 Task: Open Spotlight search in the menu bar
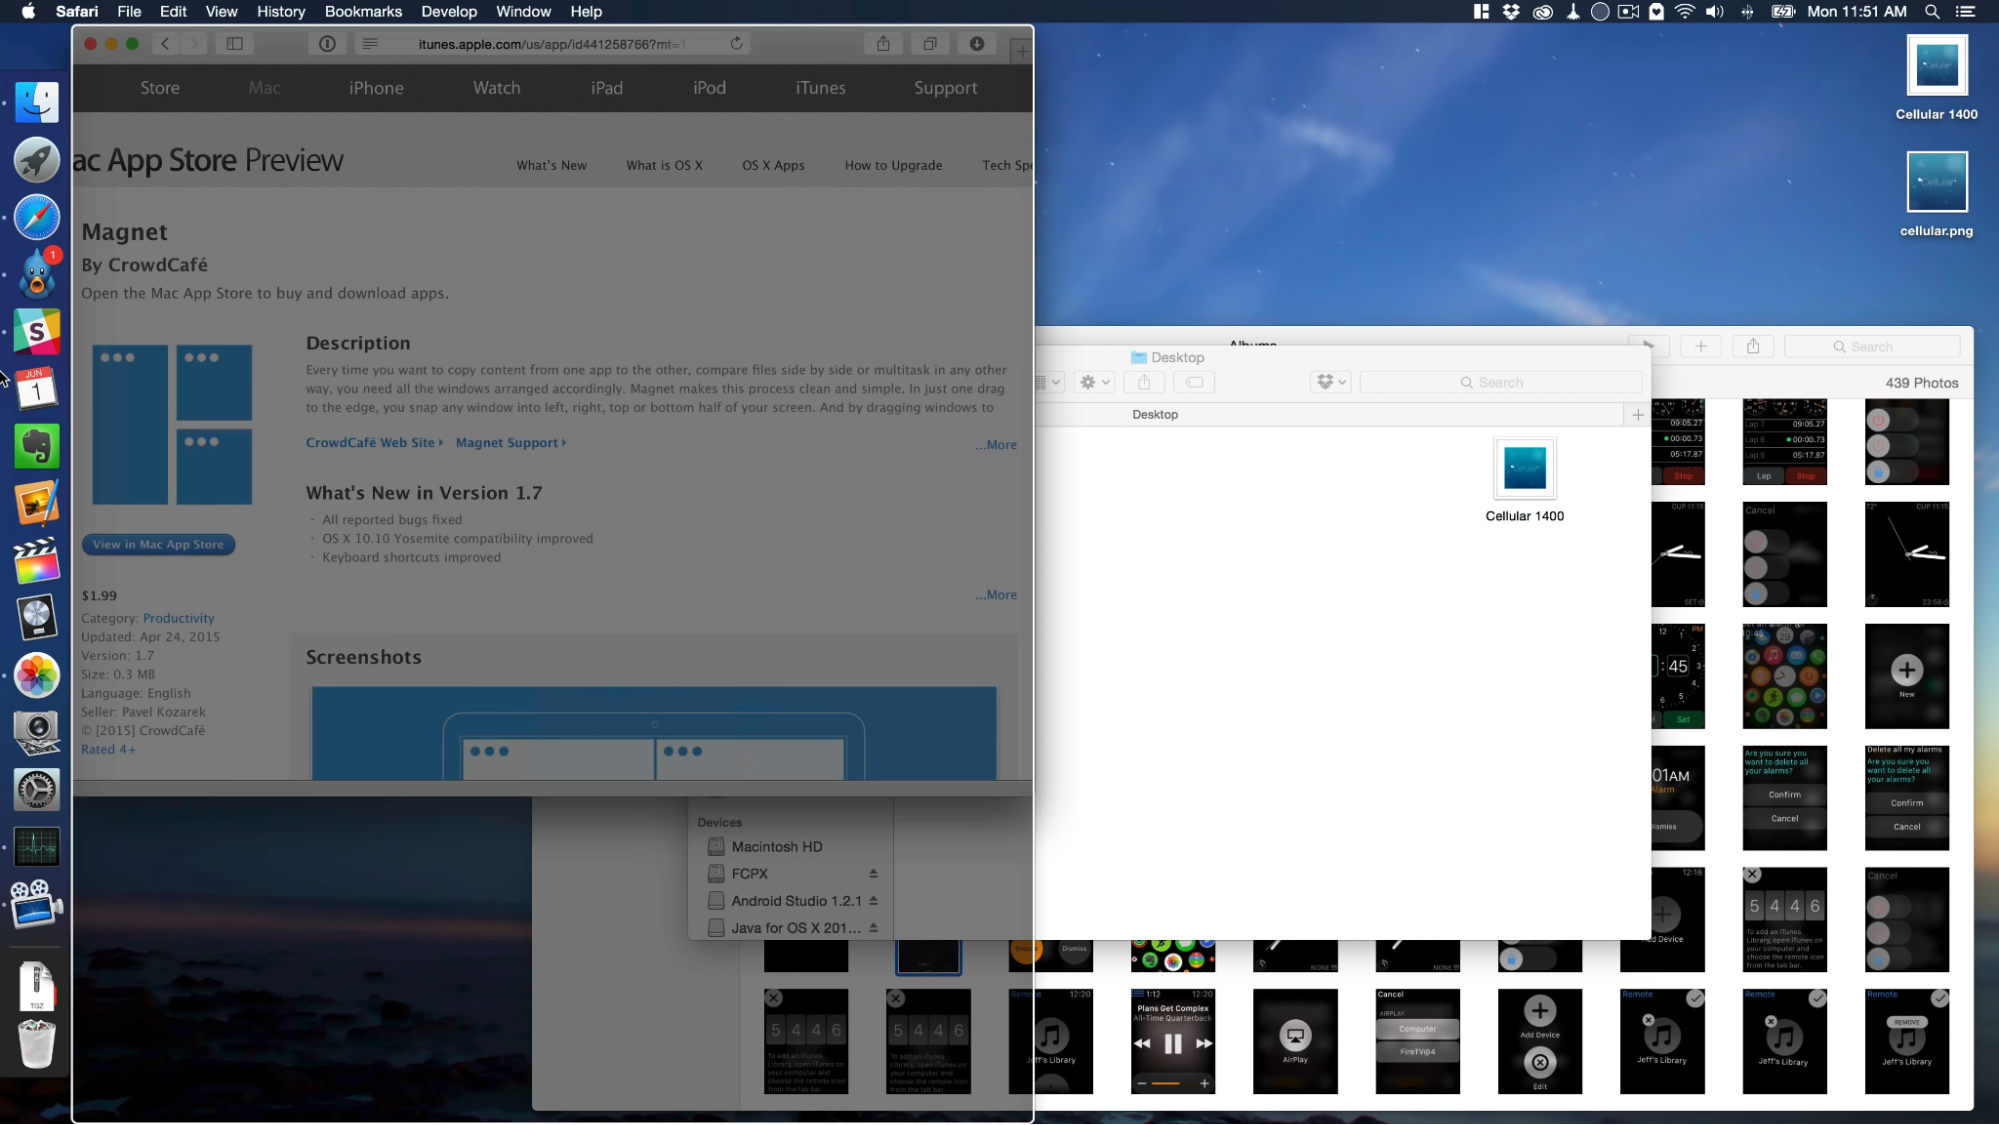(1932, 12)
